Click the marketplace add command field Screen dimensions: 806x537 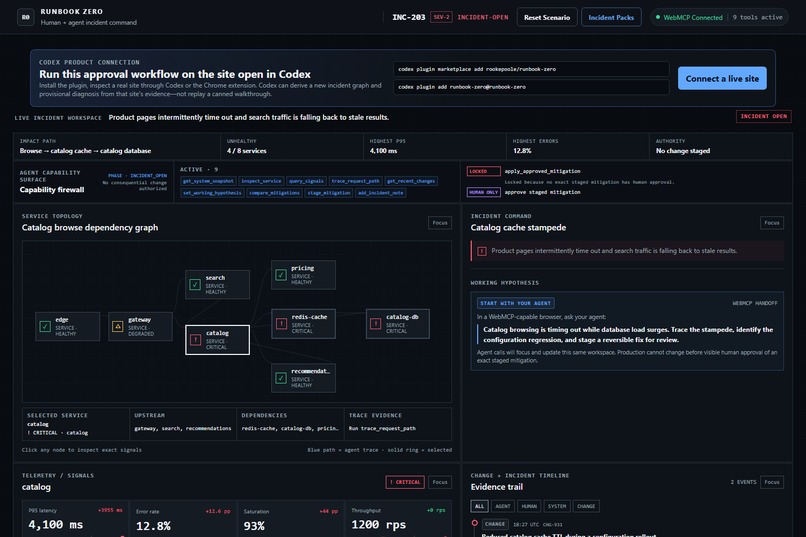pos(532,69)
